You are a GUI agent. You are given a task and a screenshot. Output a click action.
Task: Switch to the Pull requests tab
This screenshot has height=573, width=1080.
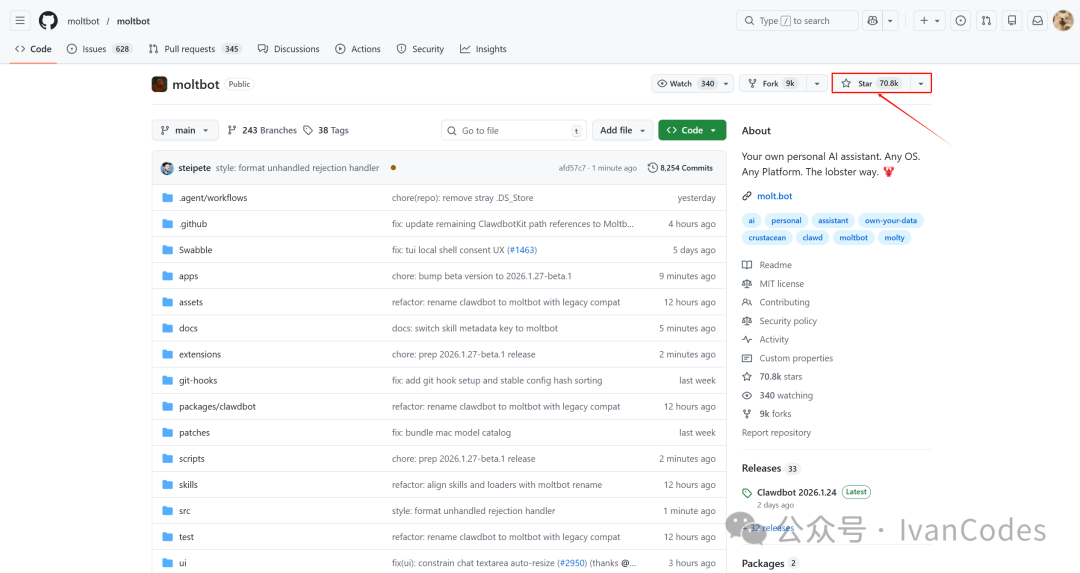(x=195, y=49)
